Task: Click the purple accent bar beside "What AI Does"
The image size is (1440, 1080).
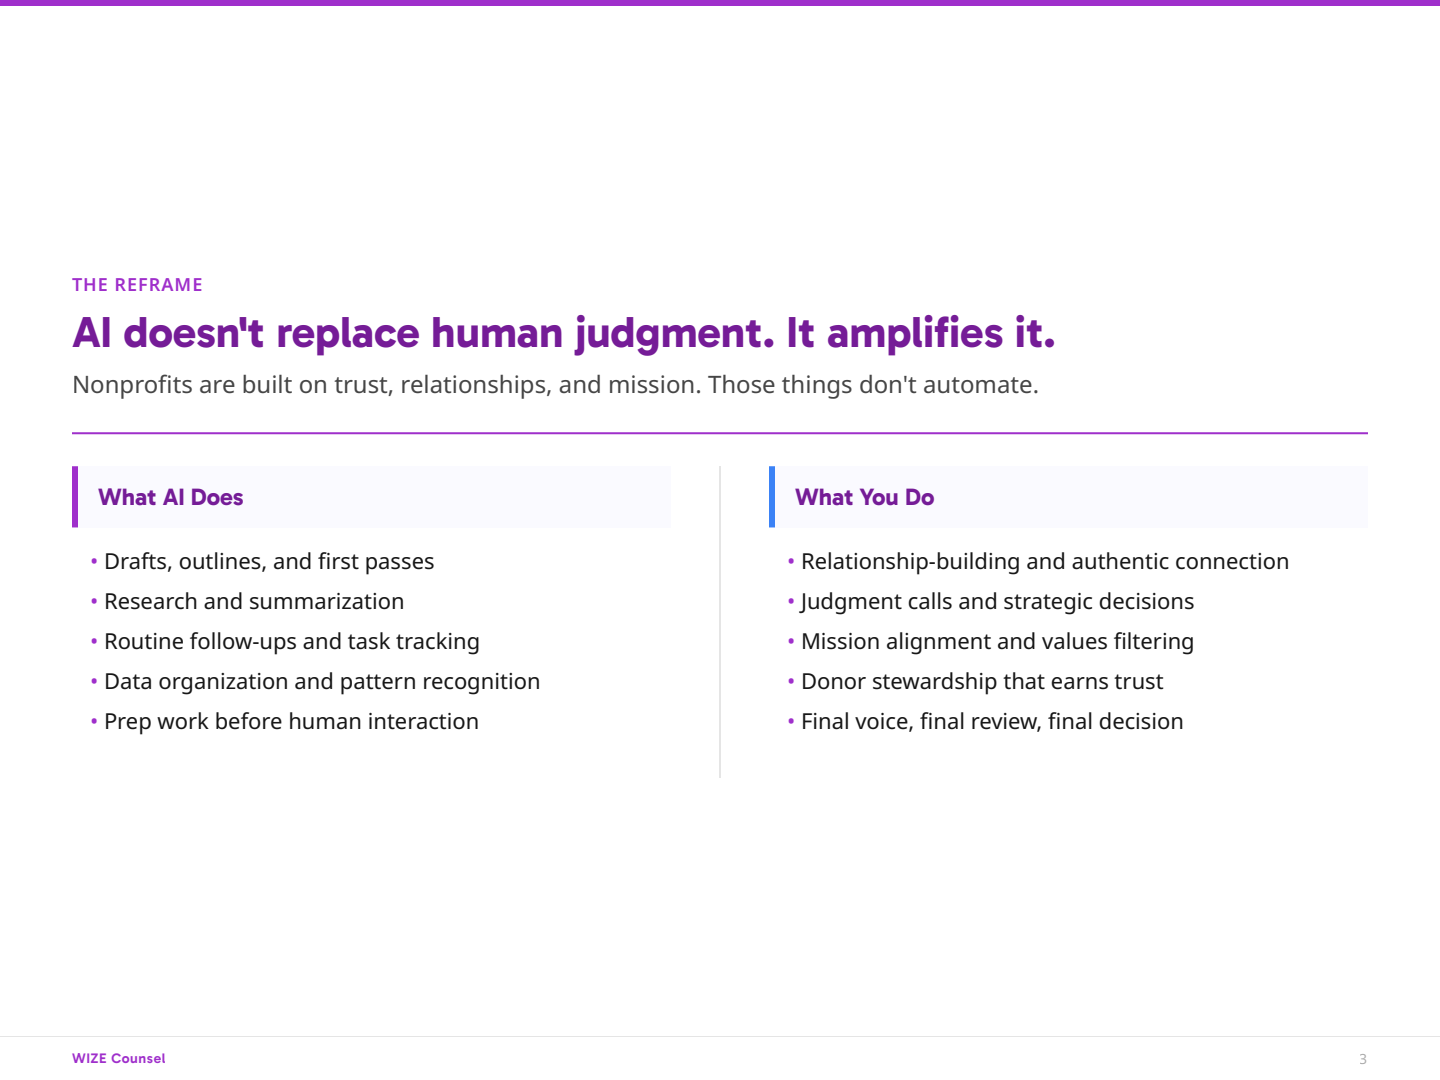Action: click(x=75, y=497)
